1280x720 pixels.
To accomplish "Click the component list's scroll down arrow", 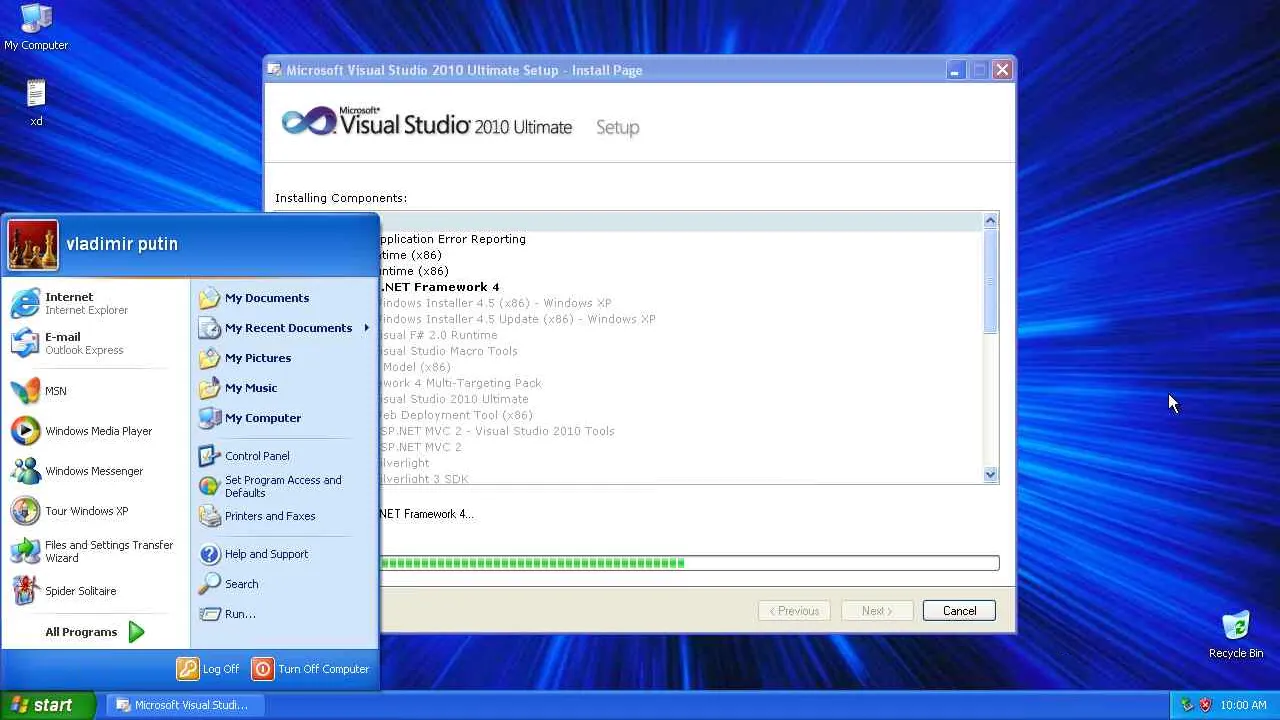I will point(991,475).
